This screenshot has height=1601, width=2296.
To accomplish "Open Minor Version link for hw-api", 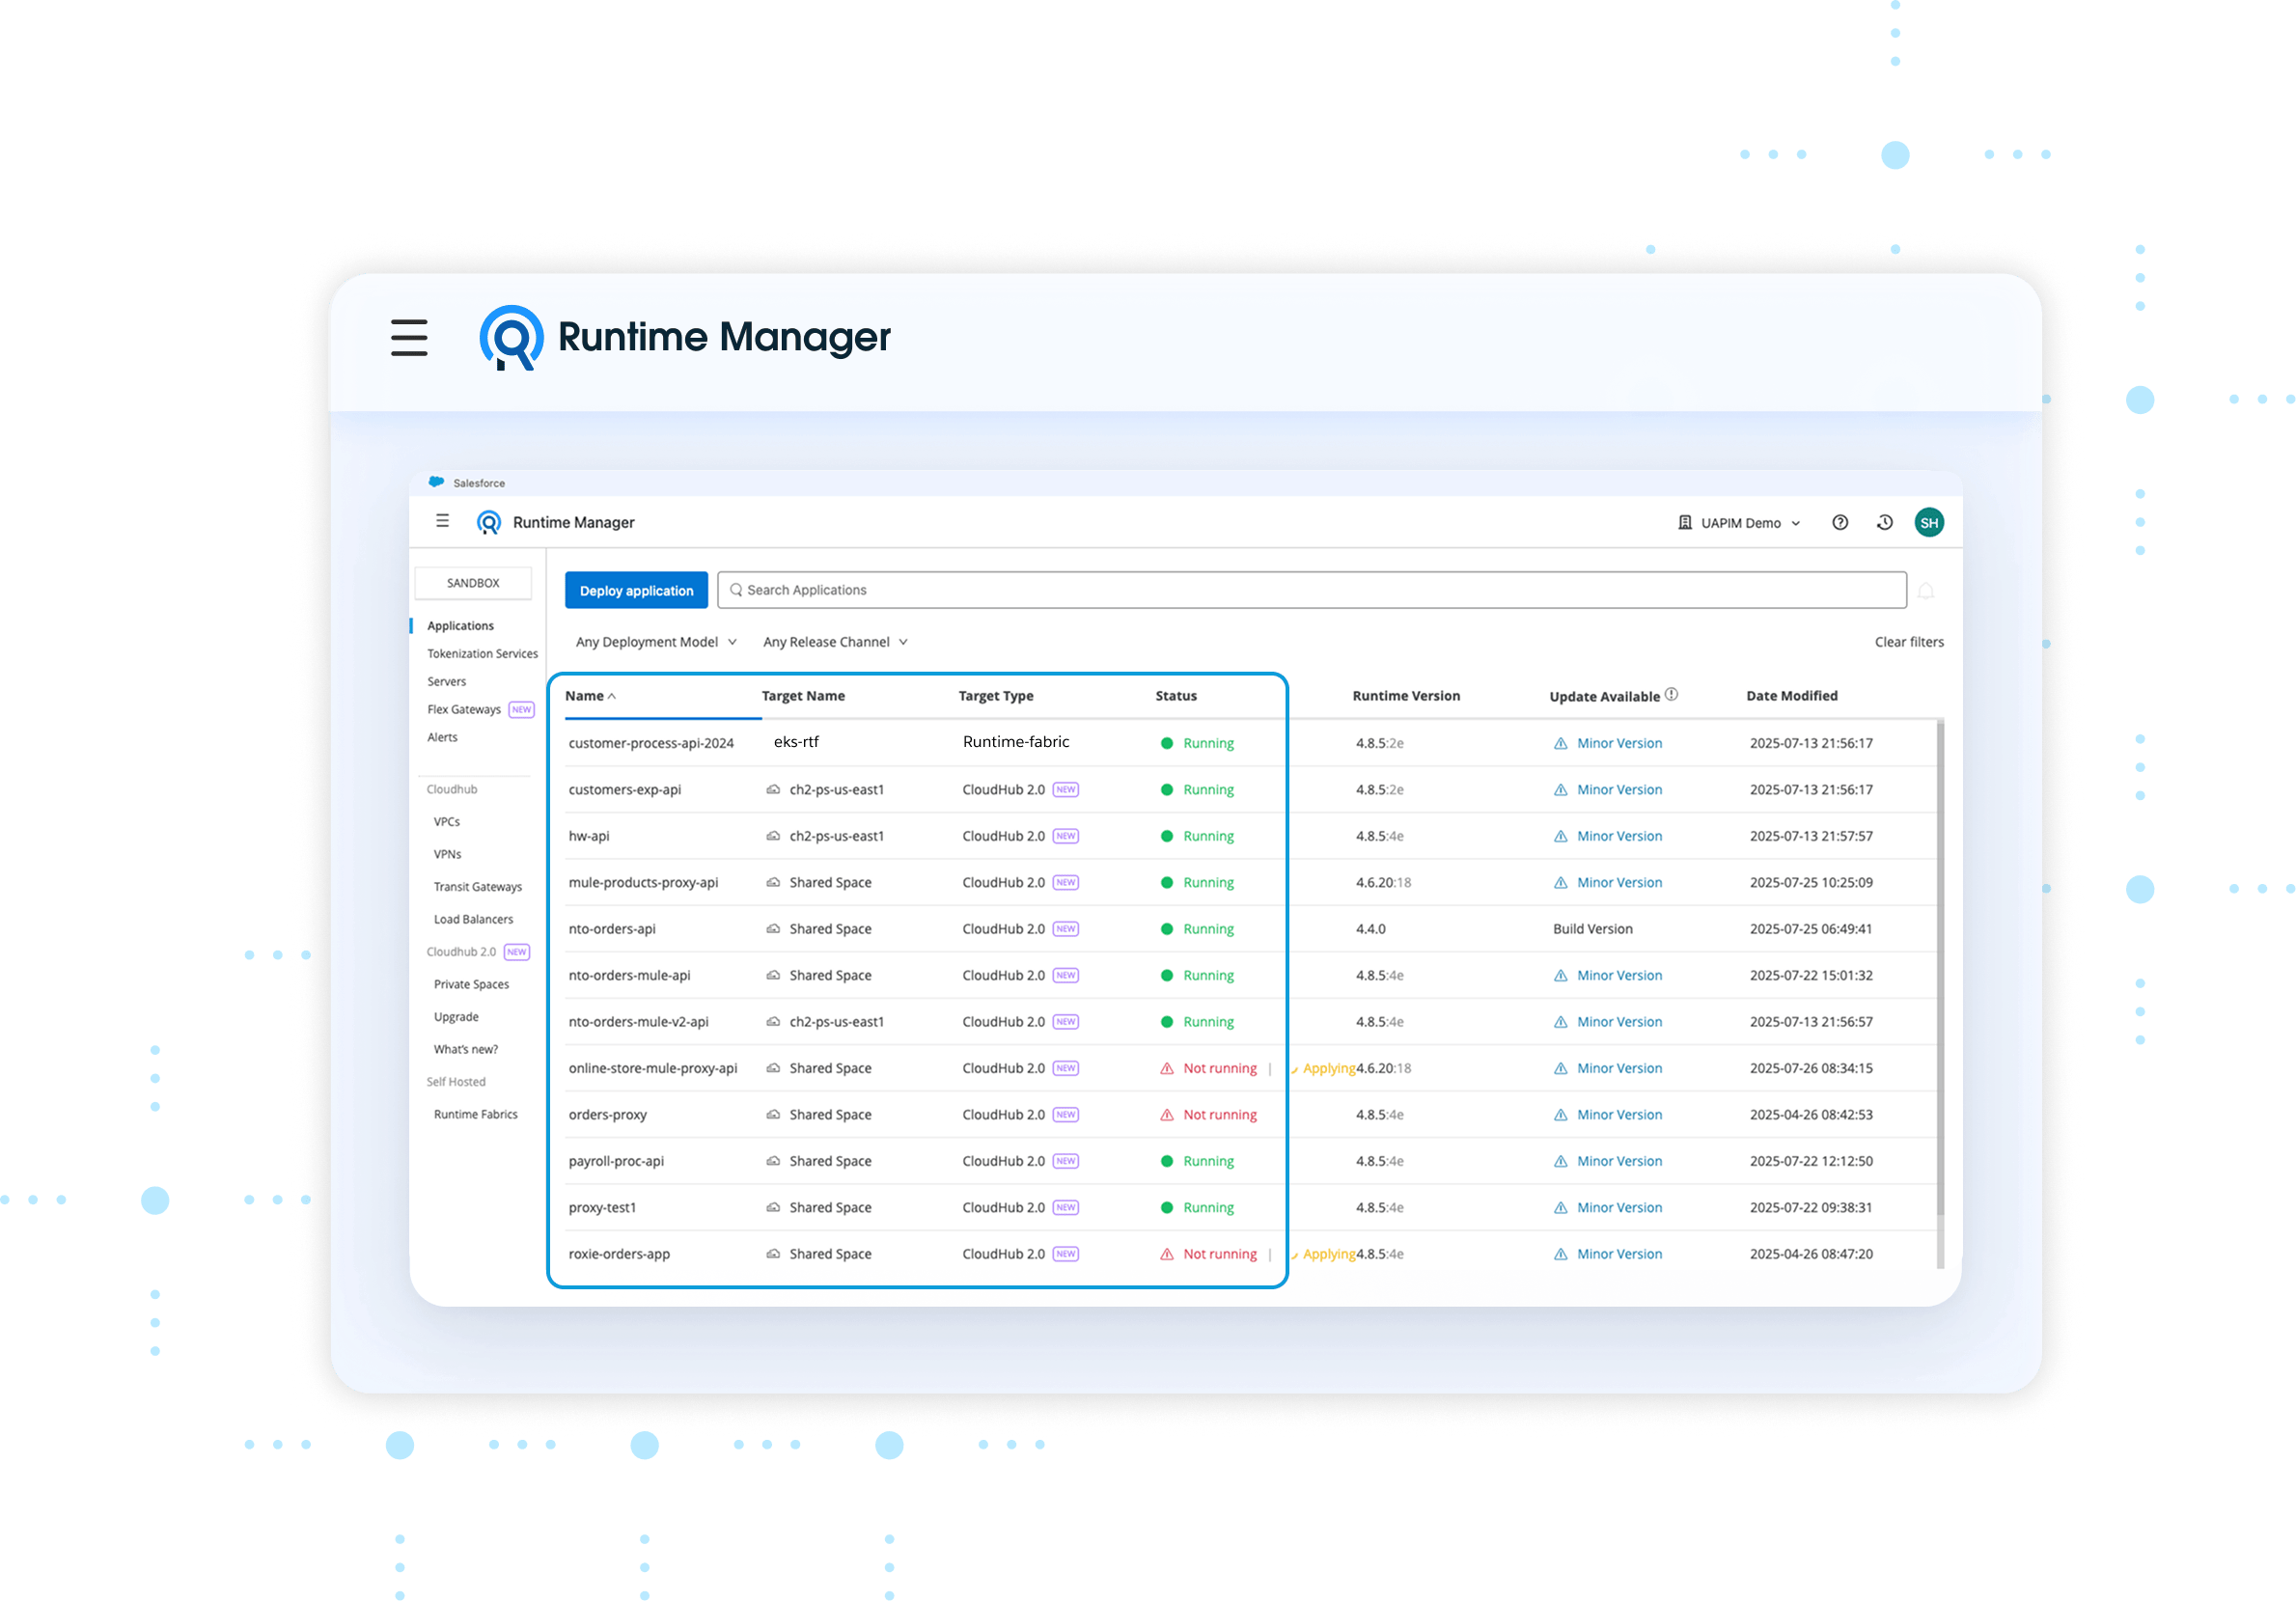I will coord(1619,836).
